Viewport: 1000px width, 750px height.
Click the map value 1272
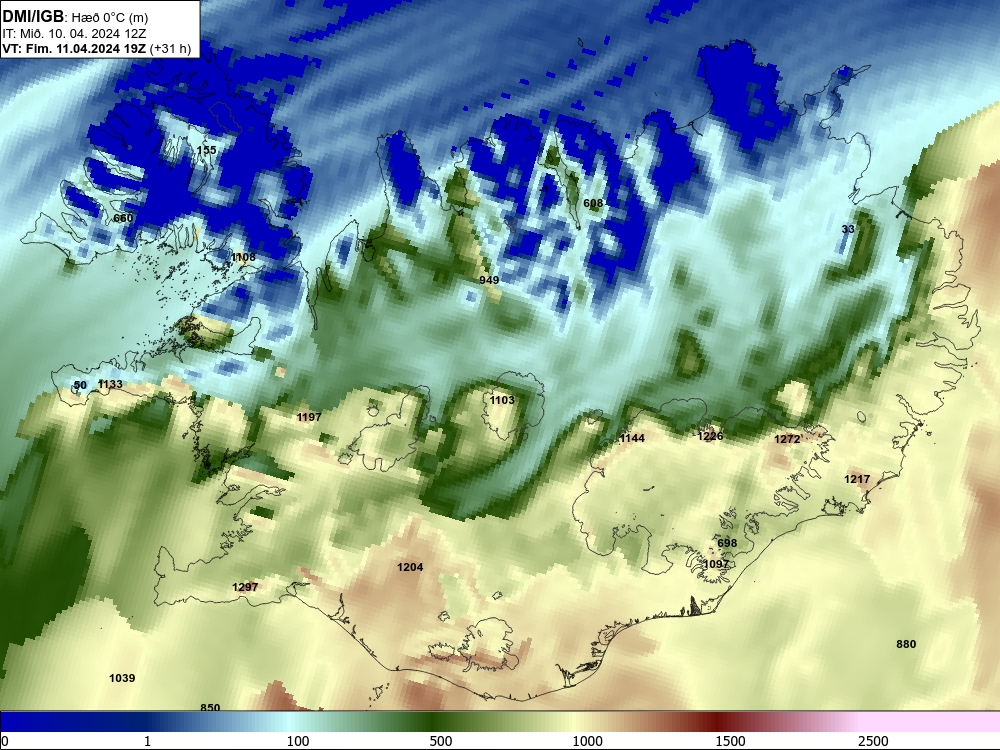pyautogui.click(x=787, y=439)
